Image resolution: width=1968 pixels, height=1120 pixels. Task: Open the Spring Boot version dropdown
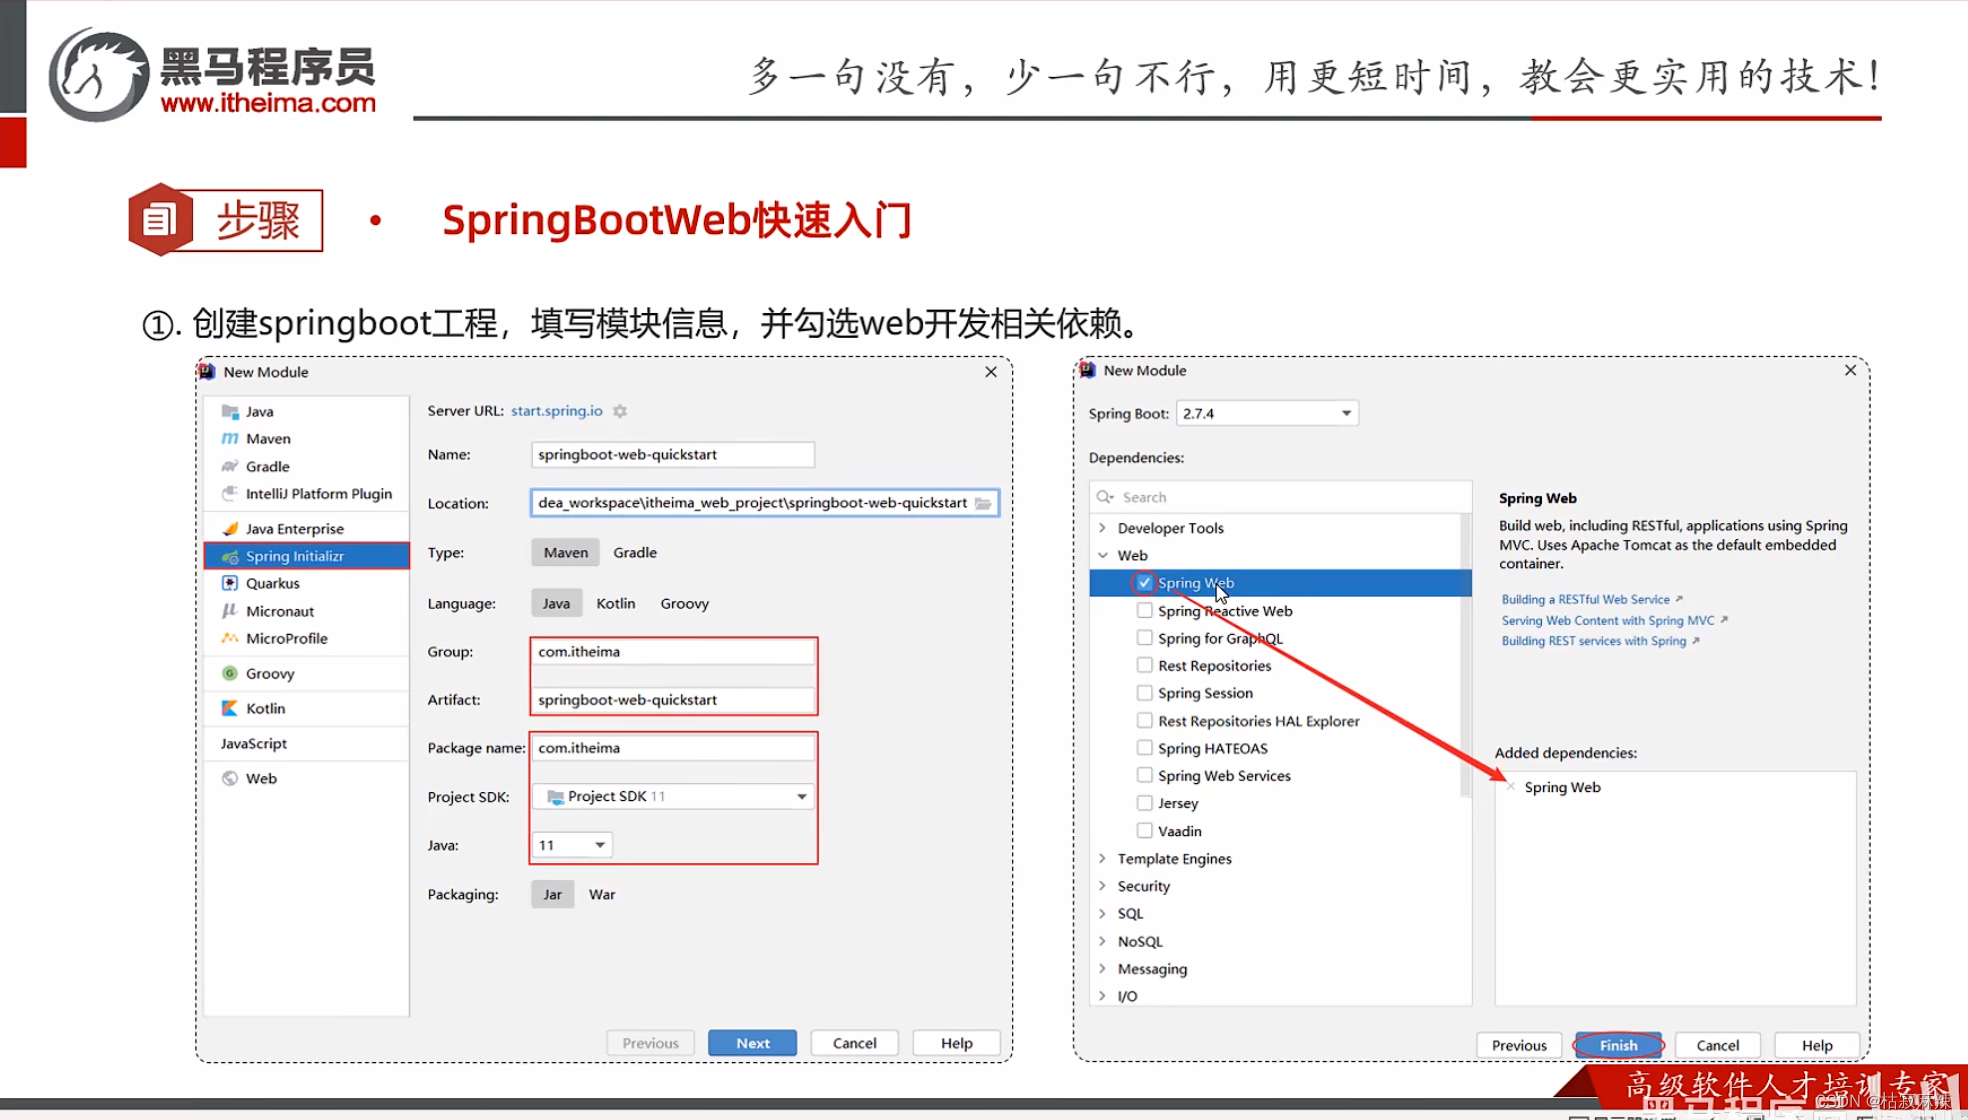pos(1344,412)
